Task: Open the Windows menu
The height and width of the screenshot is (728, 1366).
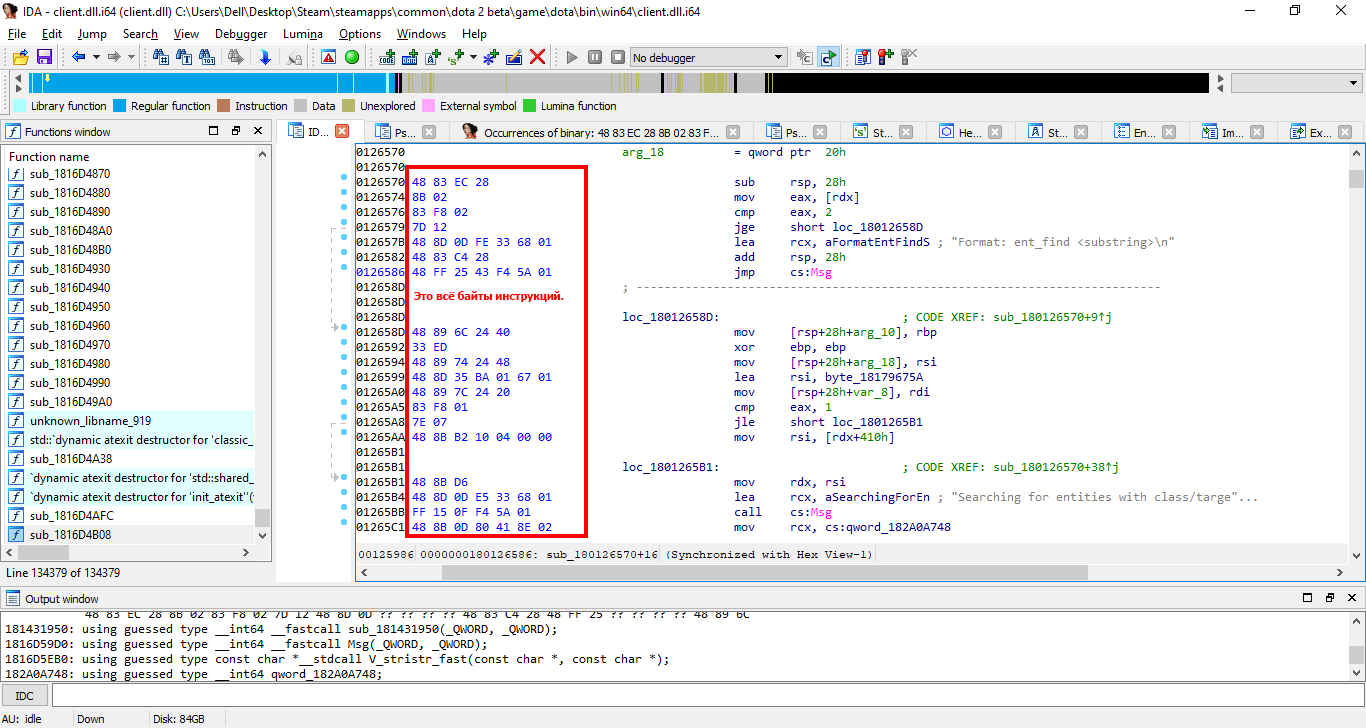Action: (x=421, y=33)
